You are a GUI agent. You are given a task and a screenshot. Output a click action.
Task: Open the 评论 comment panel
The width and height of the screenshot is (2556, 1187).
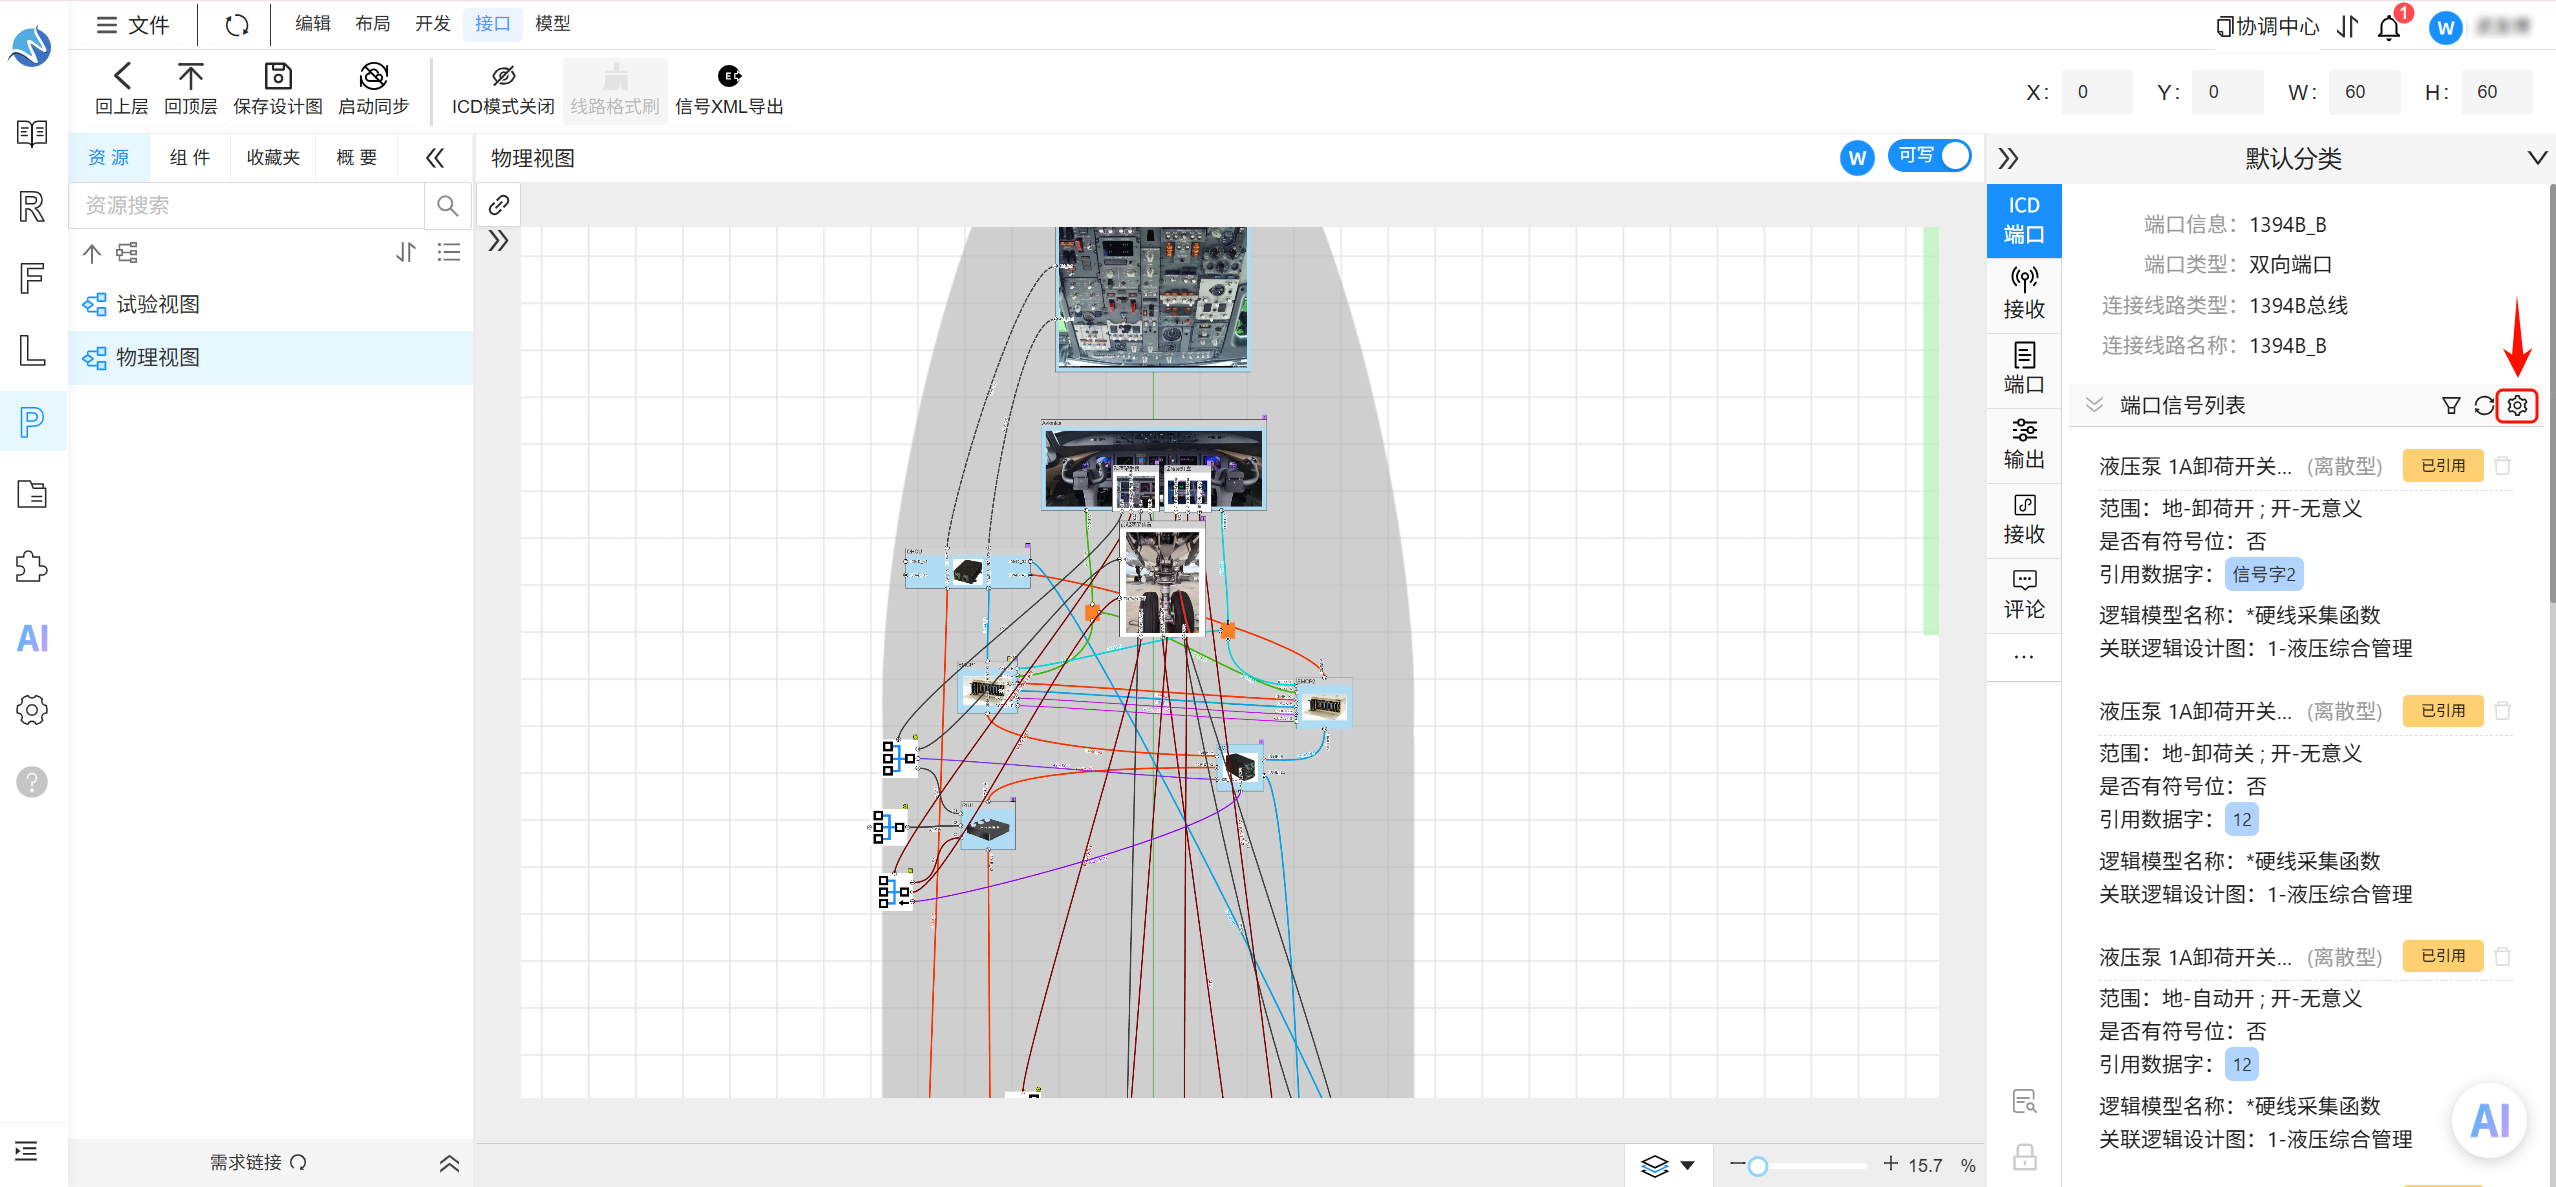click(x=2024, y=595)
